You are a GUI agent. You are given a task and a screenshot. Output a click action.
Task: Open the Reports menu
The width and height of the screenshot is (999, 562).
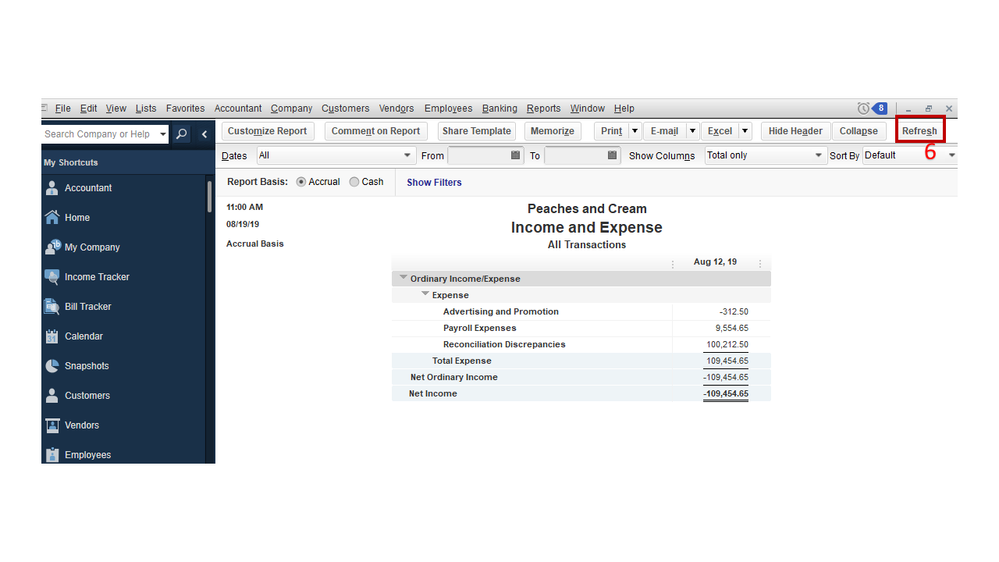point(543,108)
